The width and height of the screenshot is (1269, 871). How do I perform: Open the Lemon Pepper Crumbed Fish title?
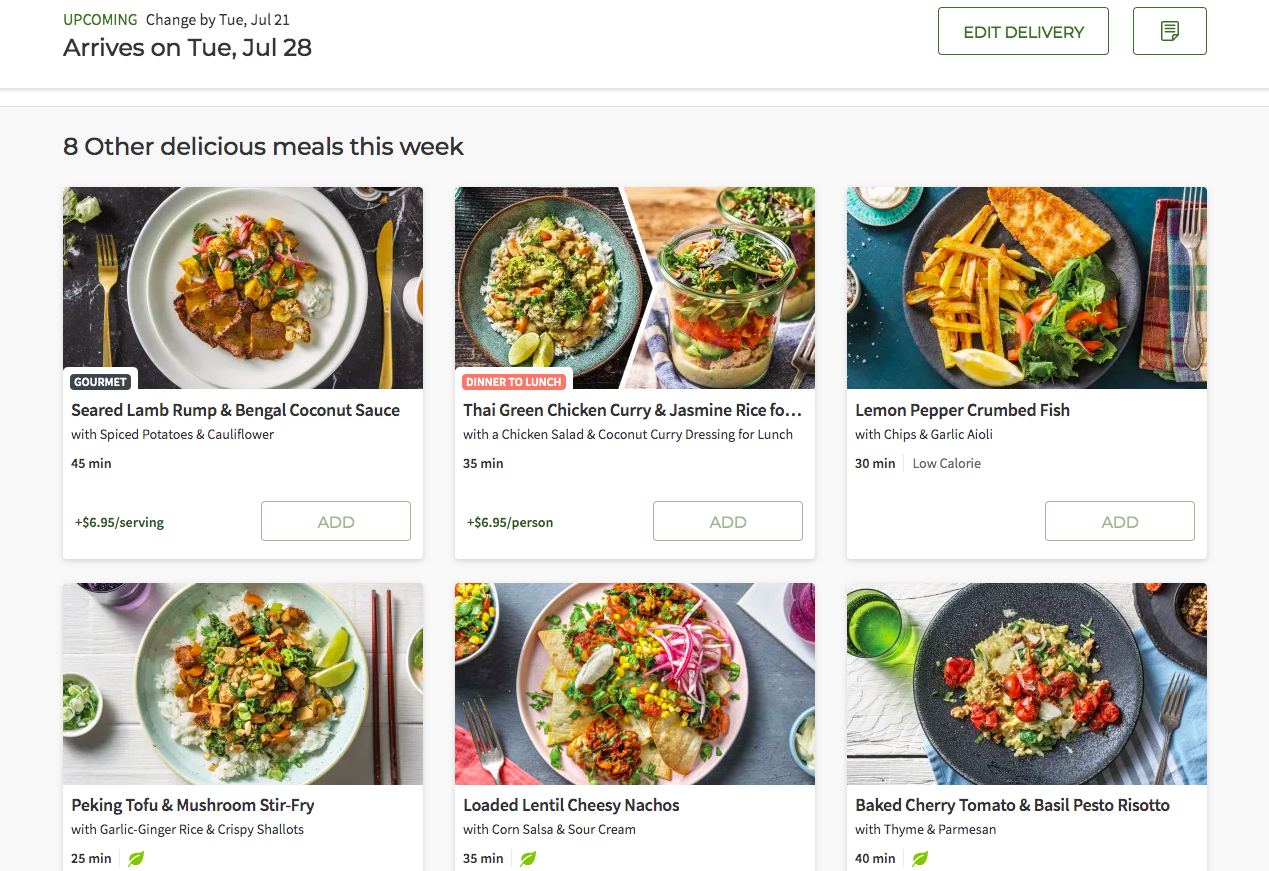point(962,410)
